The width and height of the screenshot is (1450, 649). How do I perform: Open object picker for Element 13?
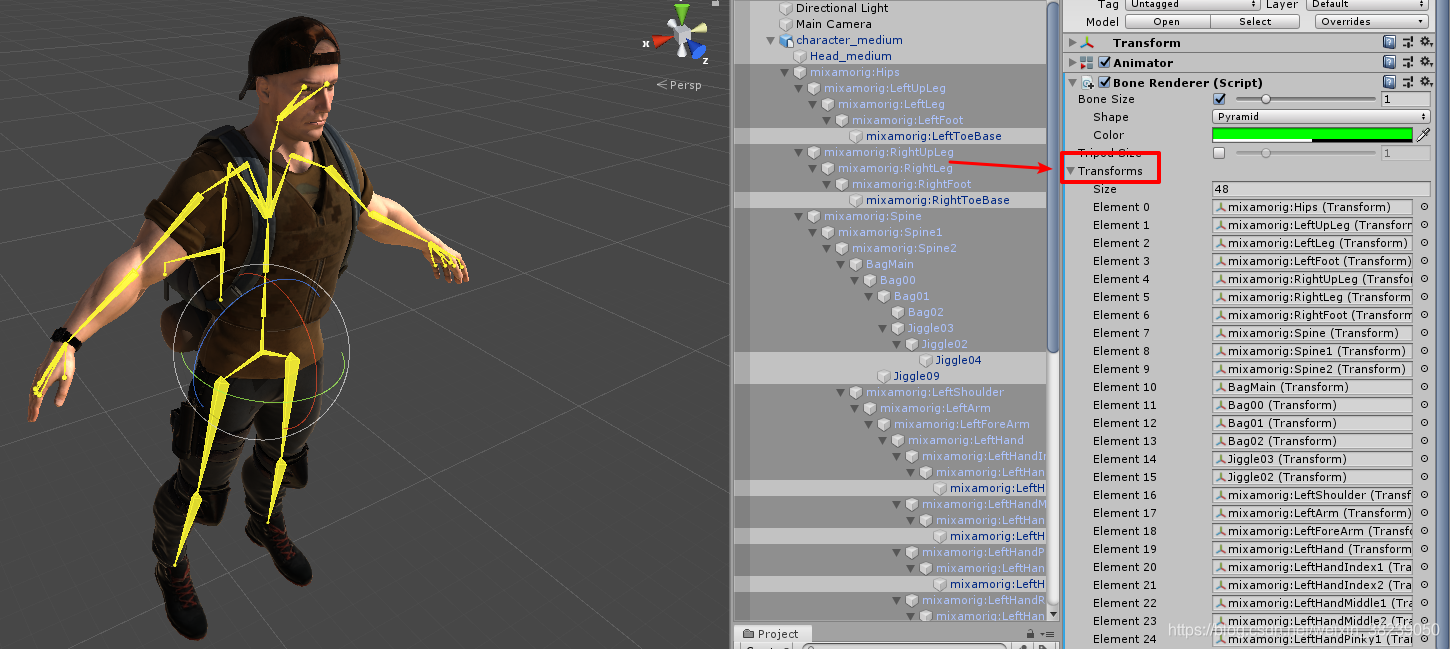click(1423, 441)
